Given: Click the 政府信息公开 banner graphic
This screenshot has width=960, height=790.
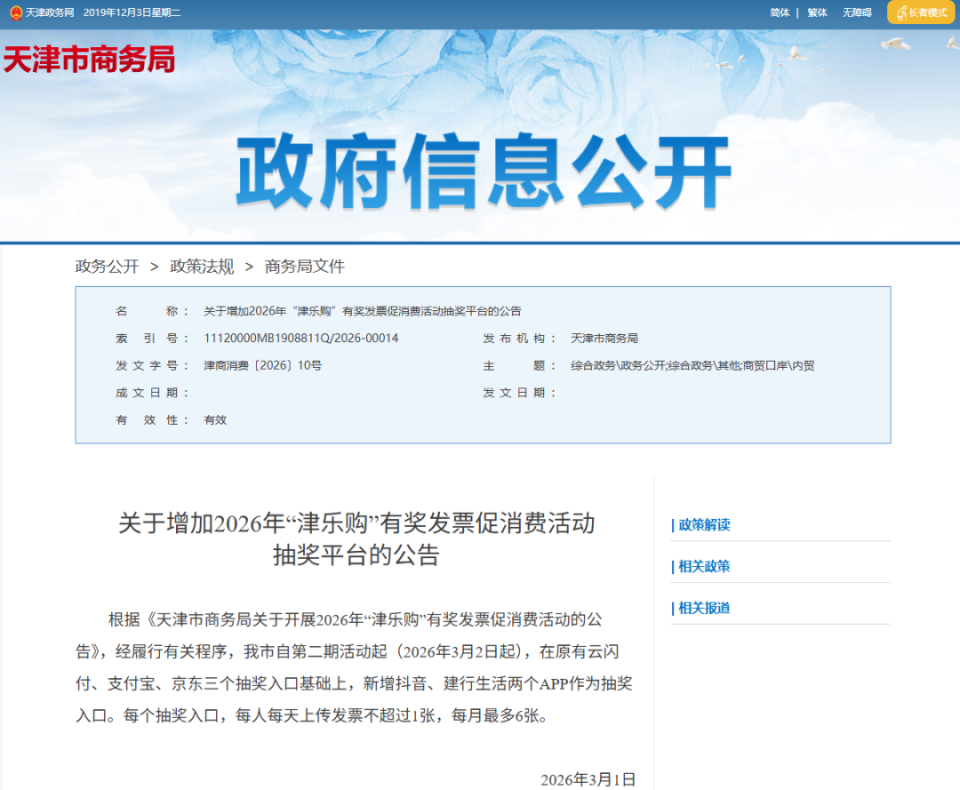Looking at the screenshot, I should click(480, 170).
